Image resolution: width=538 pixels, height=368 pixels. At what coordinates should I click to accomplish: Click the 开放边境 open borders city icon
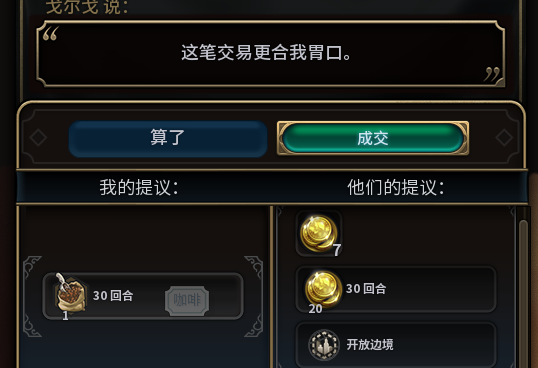pyautogui.click(x=324, y=345)
